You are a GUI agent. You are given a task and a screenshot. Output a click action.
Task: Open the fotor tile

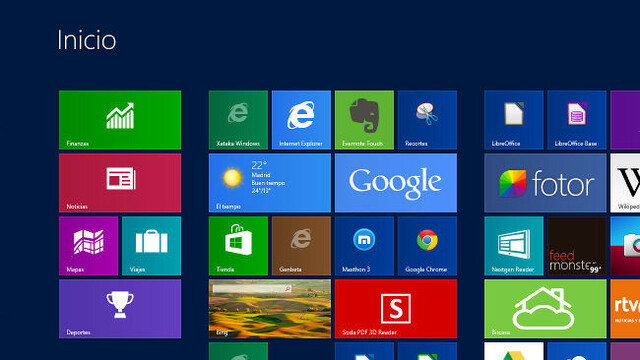click(545, 183)
